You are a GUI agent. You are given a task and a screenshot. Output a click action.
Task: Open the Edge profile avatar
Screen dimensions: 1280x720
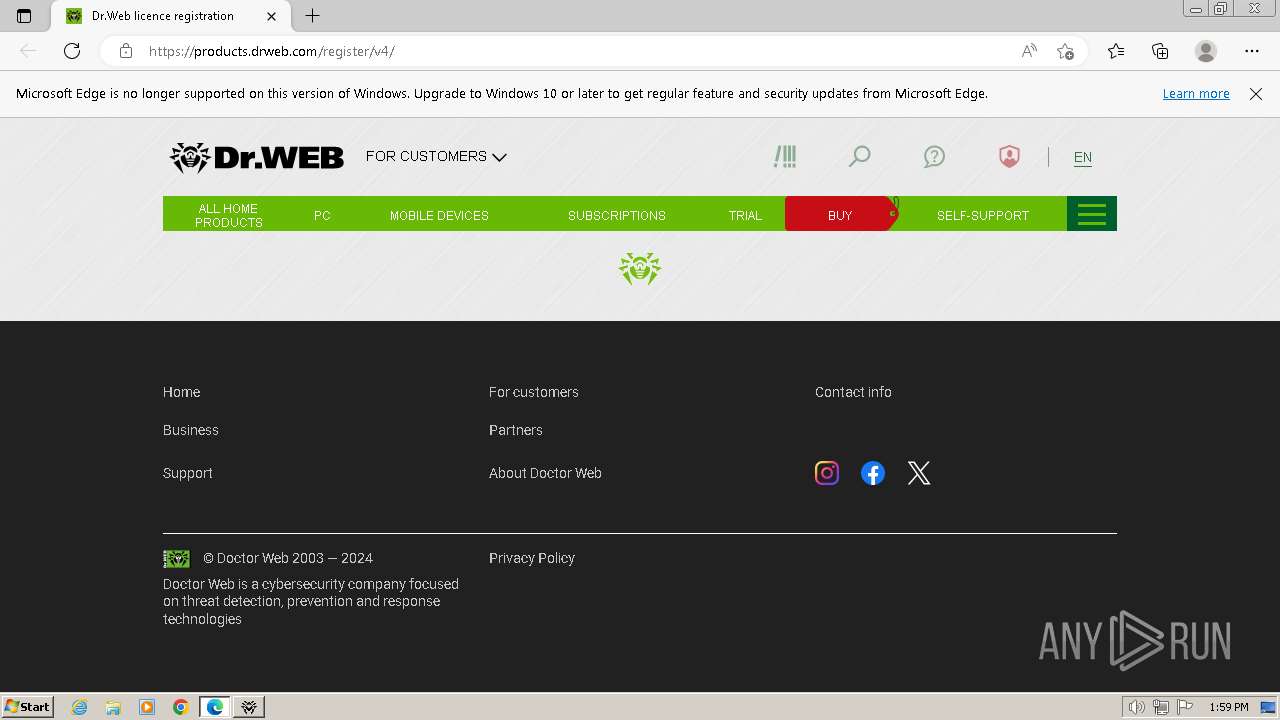[1206, 51]
